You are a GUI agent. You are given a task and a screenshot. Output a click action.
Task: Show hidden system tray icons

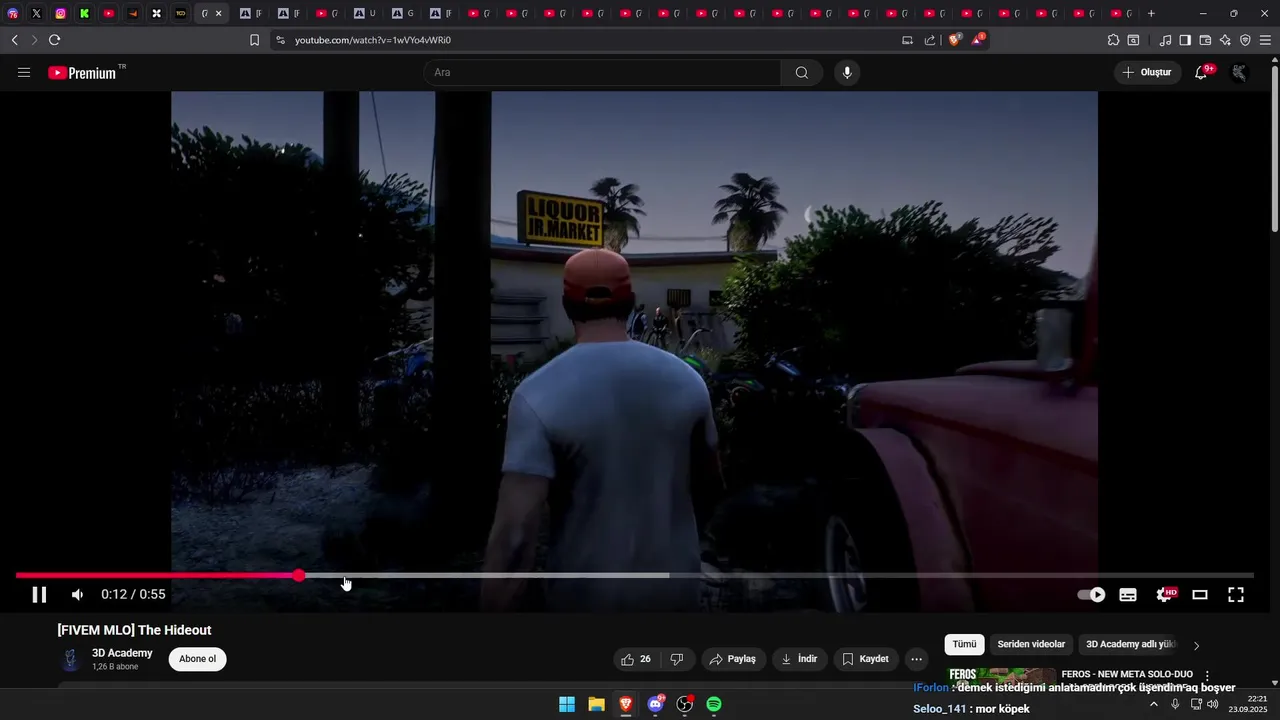(x=1153, y=704)
